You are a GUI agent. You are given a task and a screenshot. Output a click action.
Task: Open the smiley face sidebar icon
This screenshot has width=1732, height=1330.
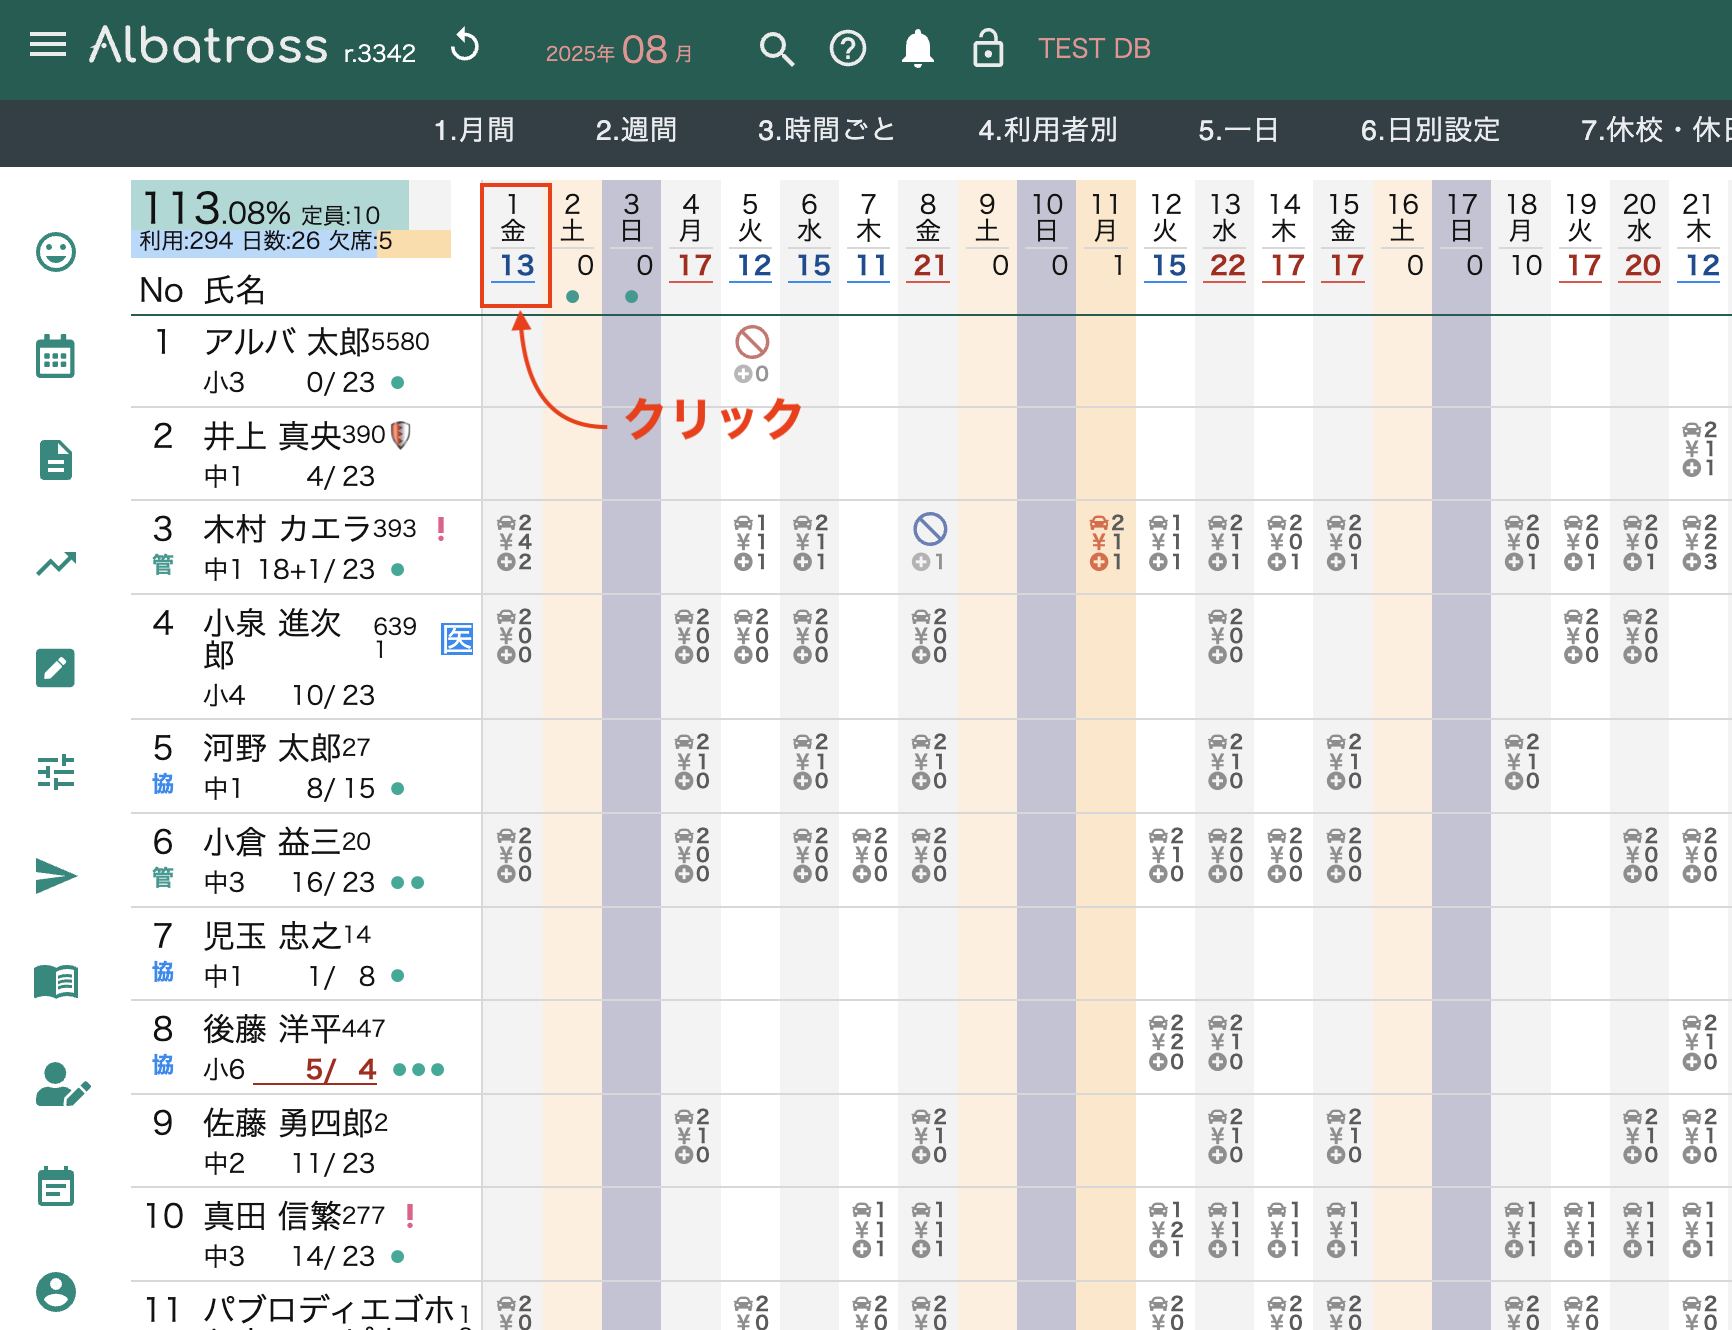click(x=56, y=252)
